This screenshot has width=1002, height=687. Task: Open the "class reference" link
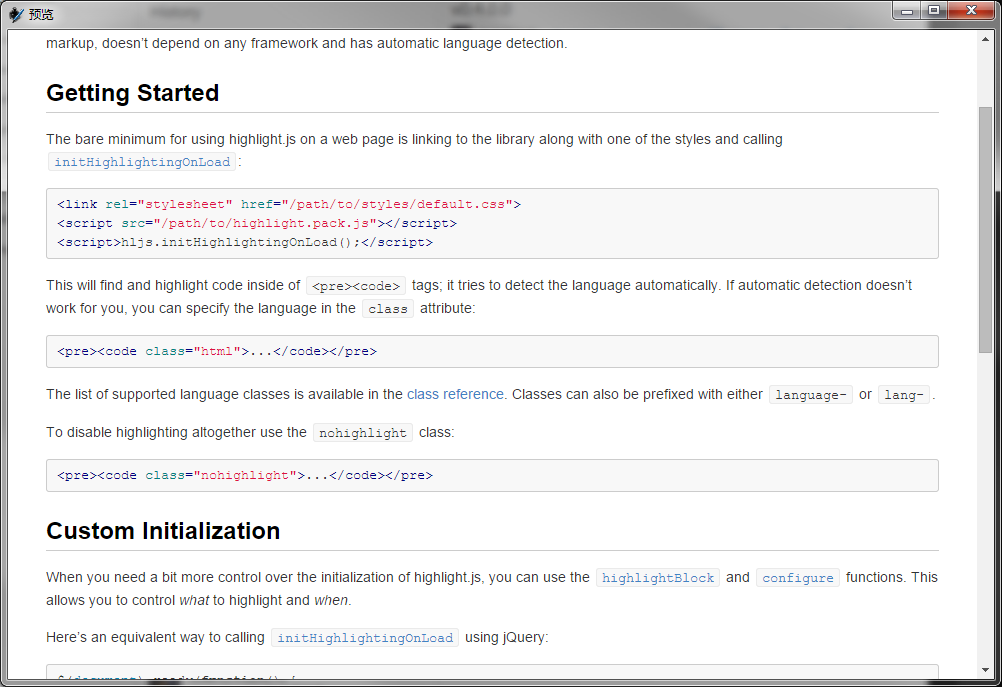(x=455, y=394)
